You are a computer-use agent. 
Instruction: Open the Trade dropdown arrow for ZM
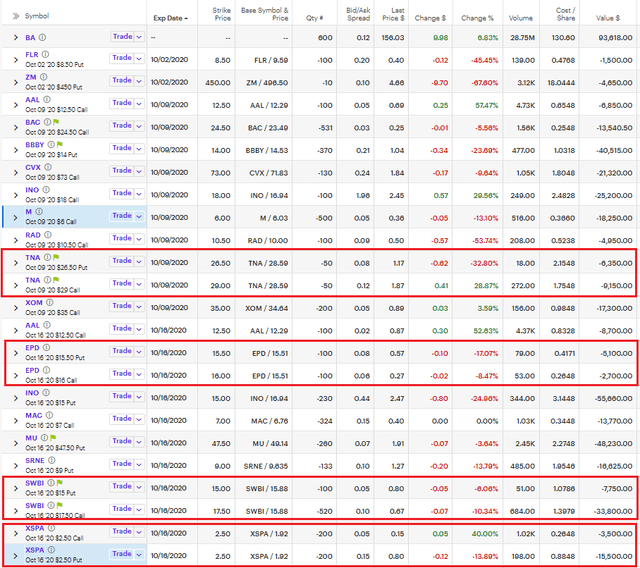pyautogui.click(x=139, y=81)
